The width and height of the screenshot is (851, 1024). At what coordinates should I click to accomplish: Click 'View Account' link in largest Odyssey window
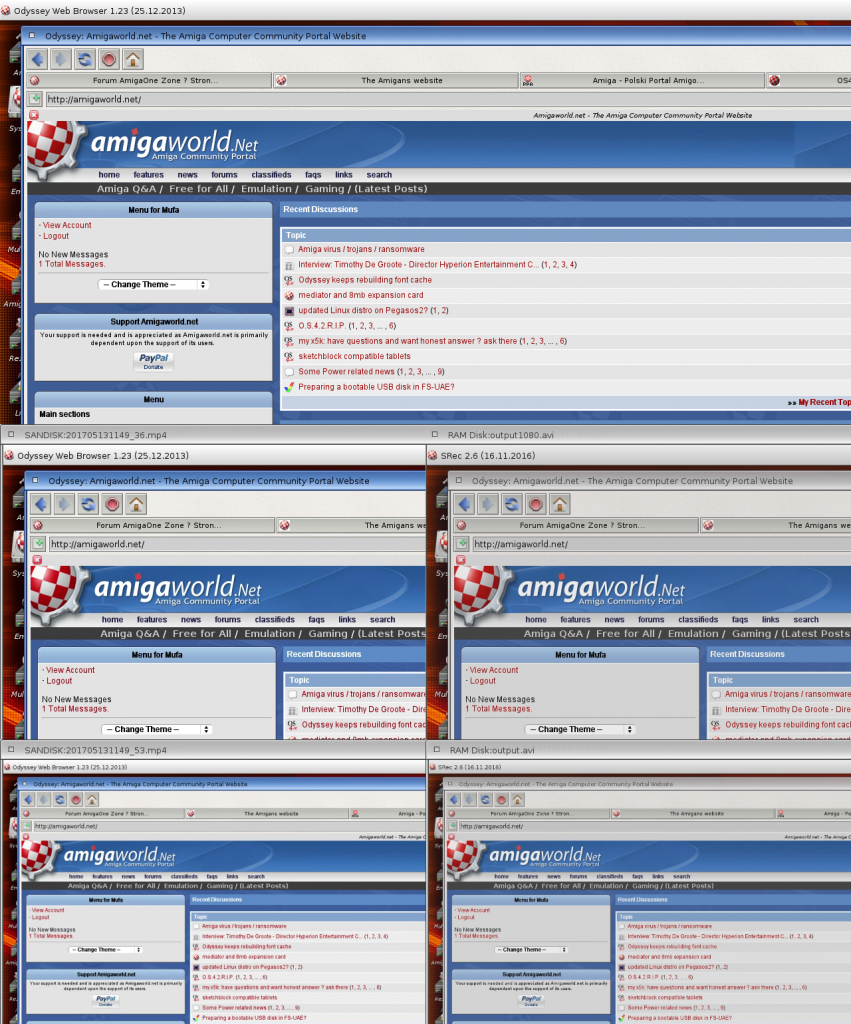(x=67, y=225)
